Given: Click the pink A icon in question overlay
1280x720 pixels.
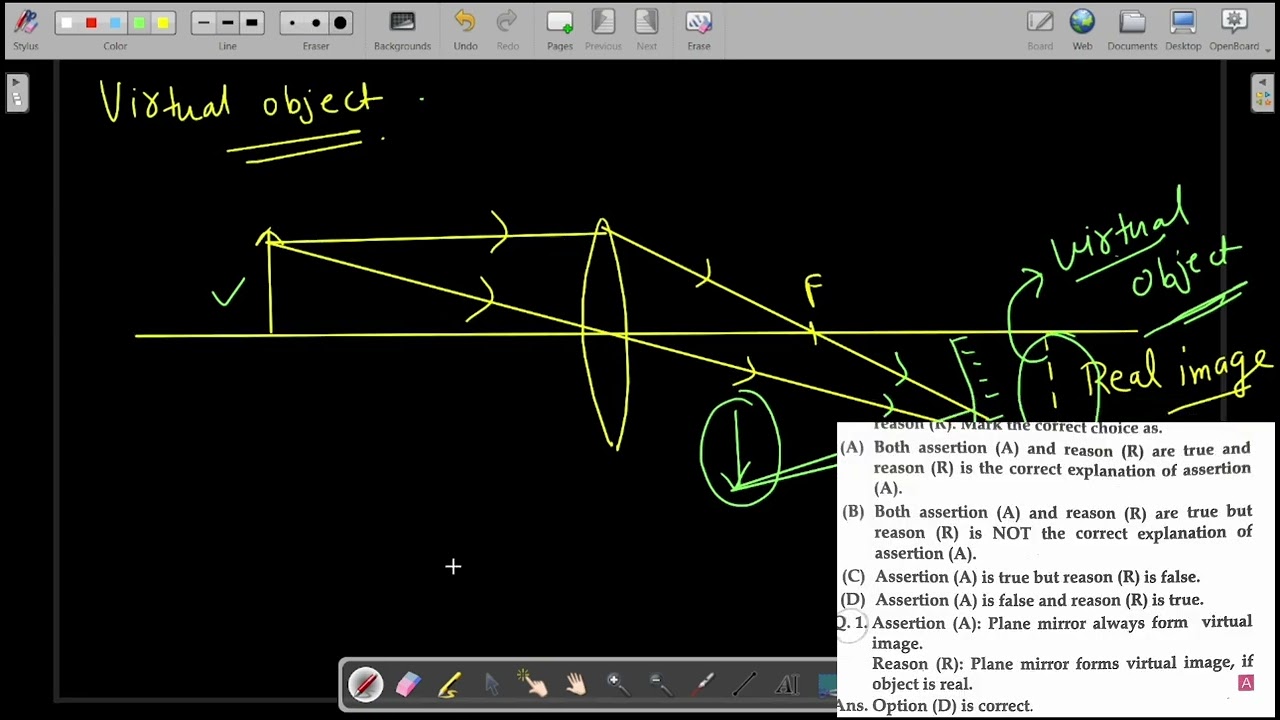Looking at the screenshot, I should click(1246, 683).
